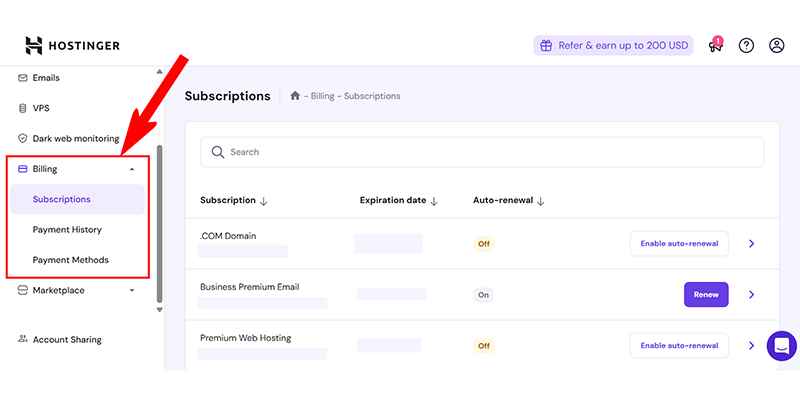
Task: Open the live chat bubble icon
Action: (x=782, y=346)
